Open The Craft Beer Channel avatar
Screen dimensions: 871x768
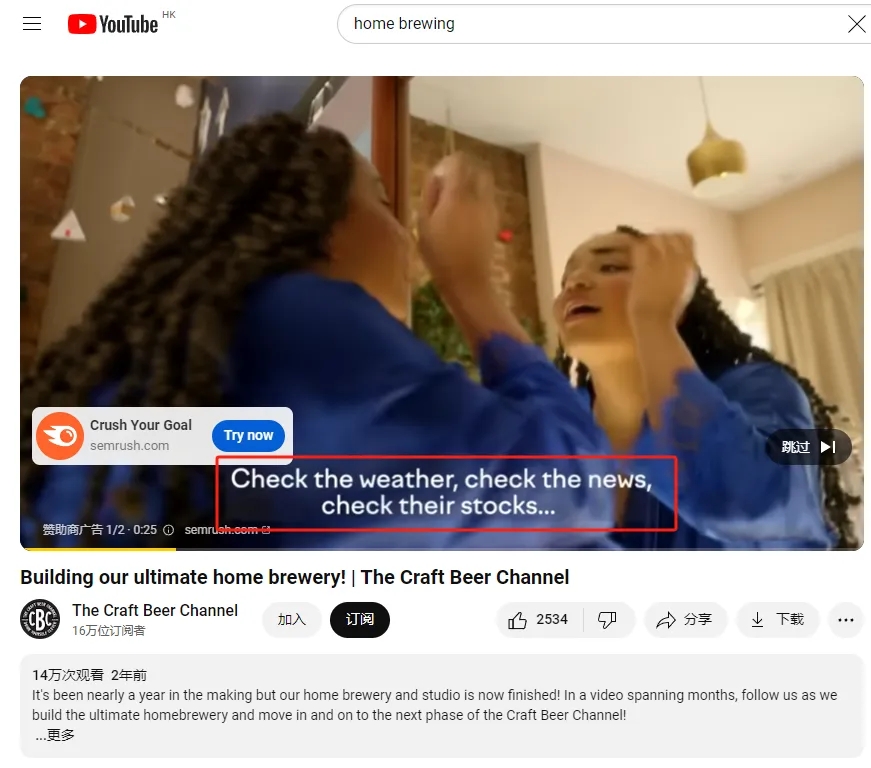[40, 620]
